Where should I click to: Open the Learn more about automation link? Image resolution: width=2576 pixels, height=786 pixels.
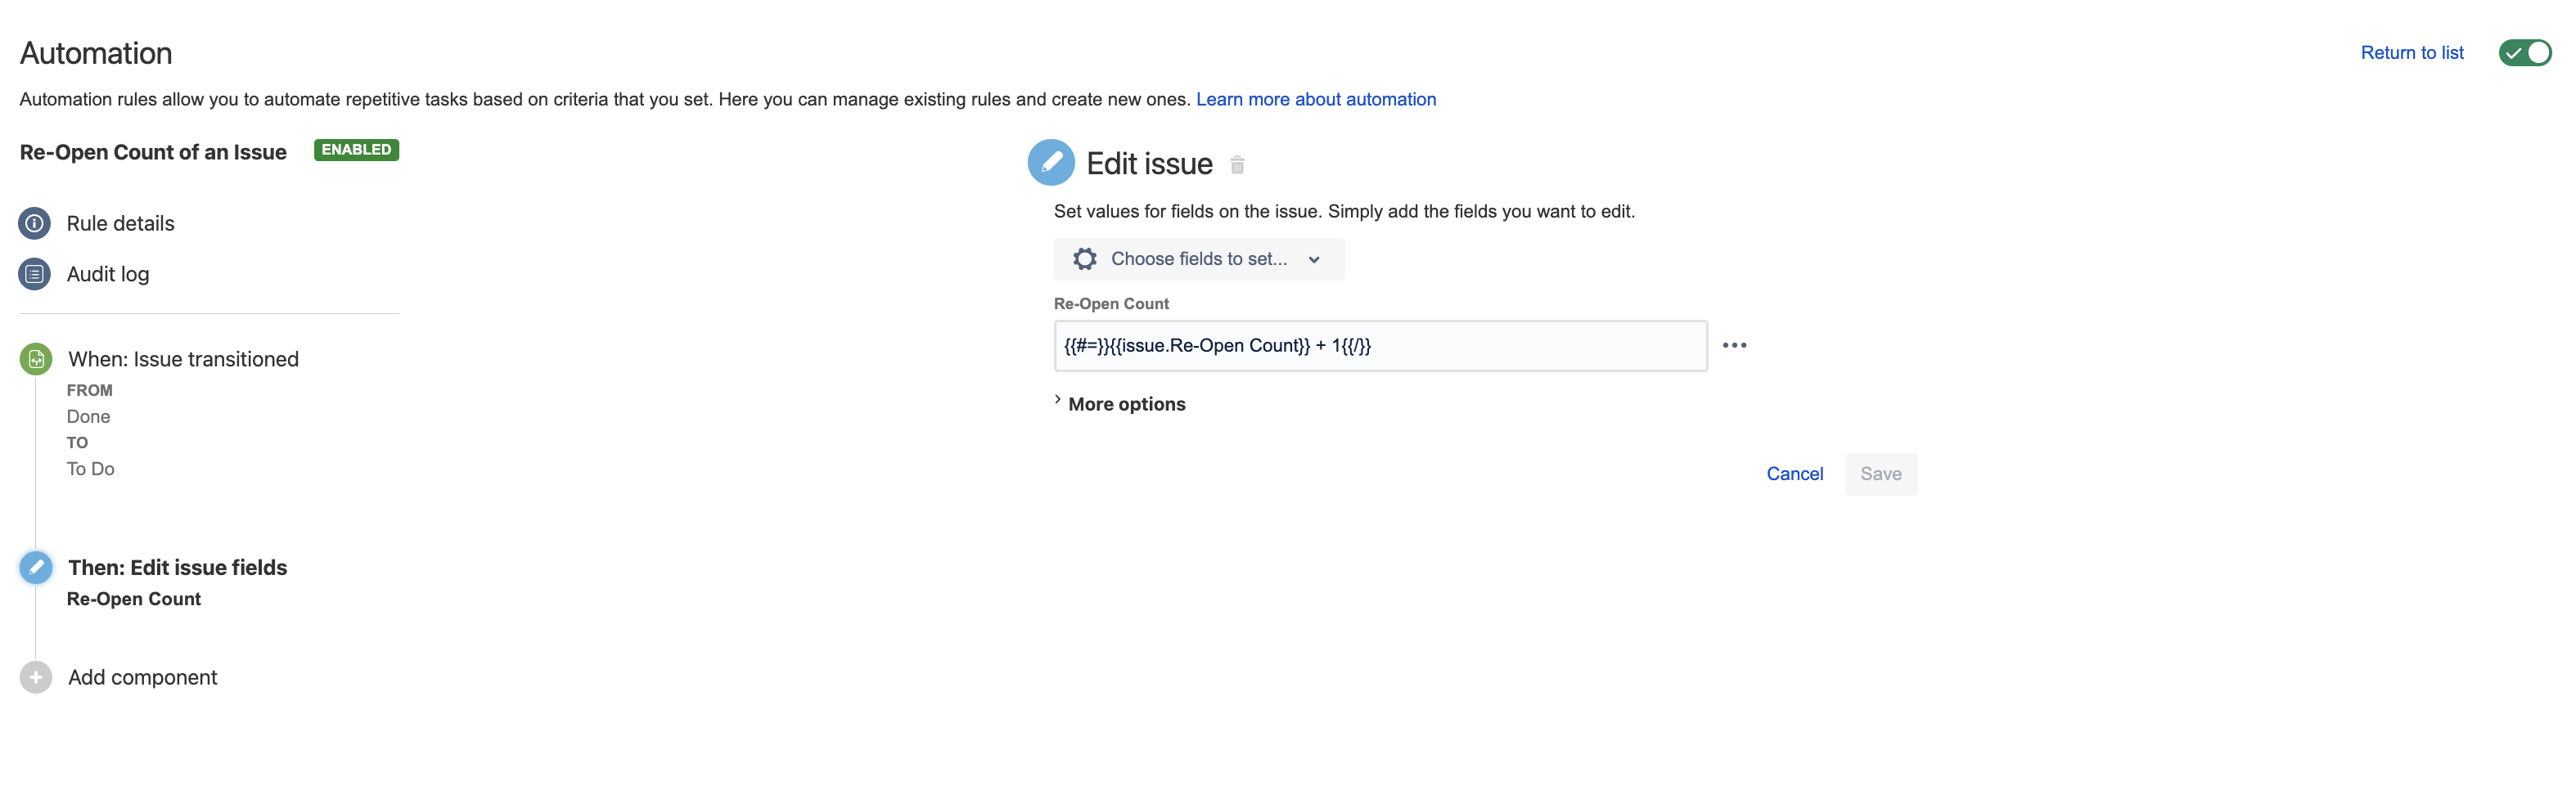pos(1315,99)
